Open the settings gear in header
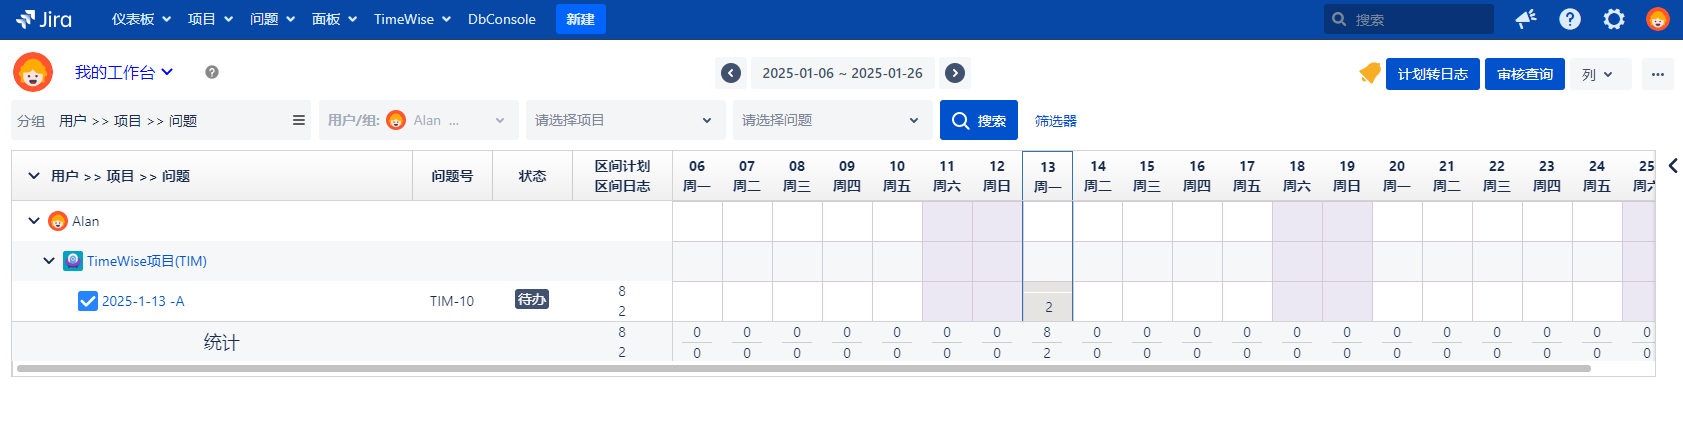Screen dimensions: 1683x425 [1614, 19]
